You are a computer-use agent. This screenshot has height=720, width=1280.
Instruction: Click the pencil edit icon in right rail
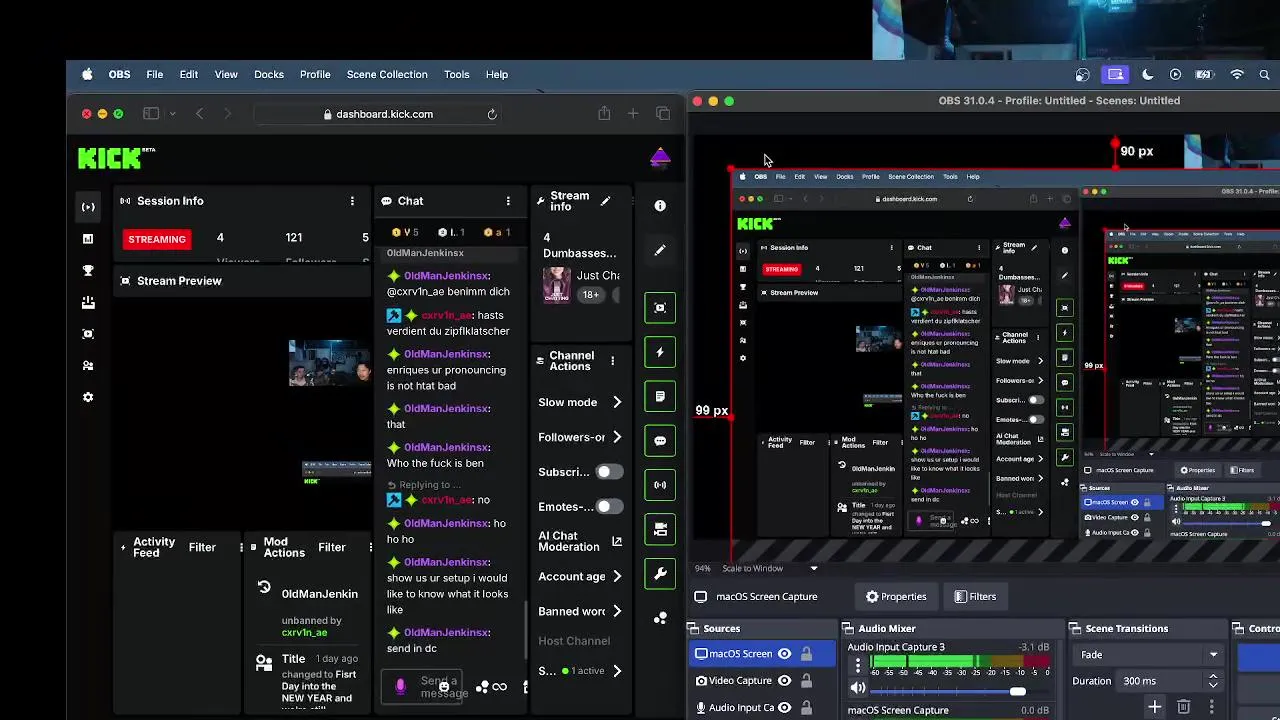pyautogui.click(x=660, y=250)
